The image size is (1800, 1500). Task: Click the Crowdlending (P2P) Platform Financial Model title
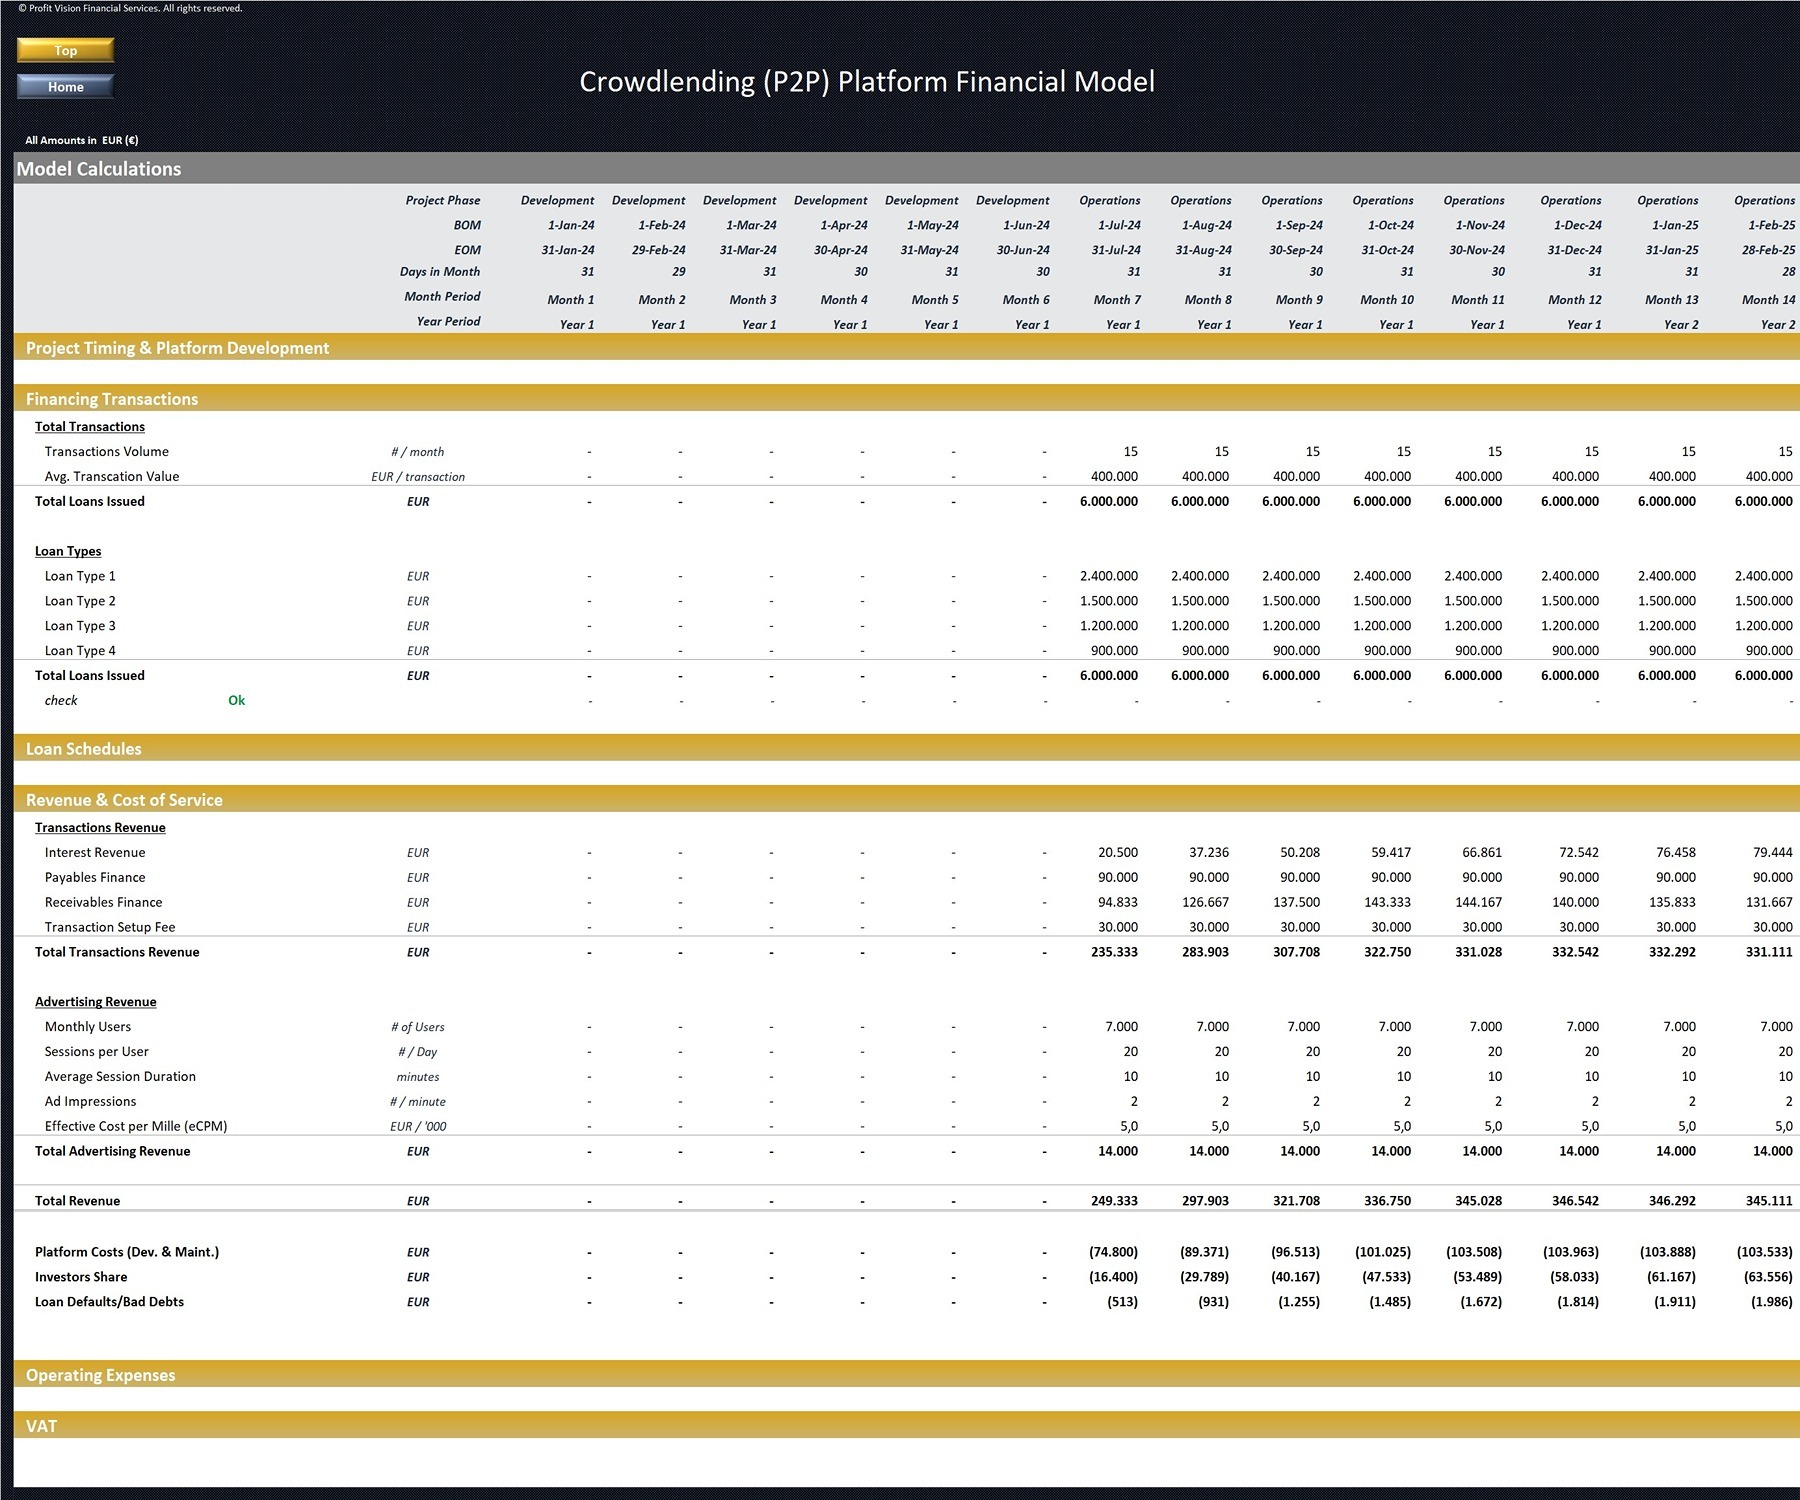867,82
